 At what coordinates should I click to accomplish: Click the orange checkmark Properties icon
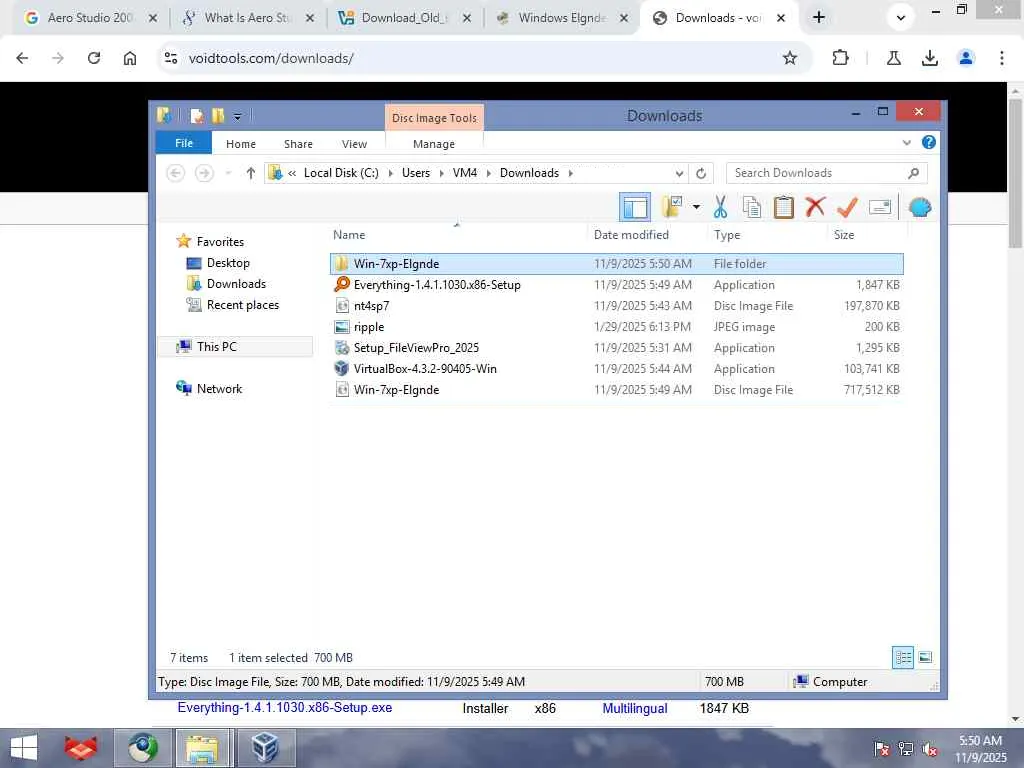[847, 207]
